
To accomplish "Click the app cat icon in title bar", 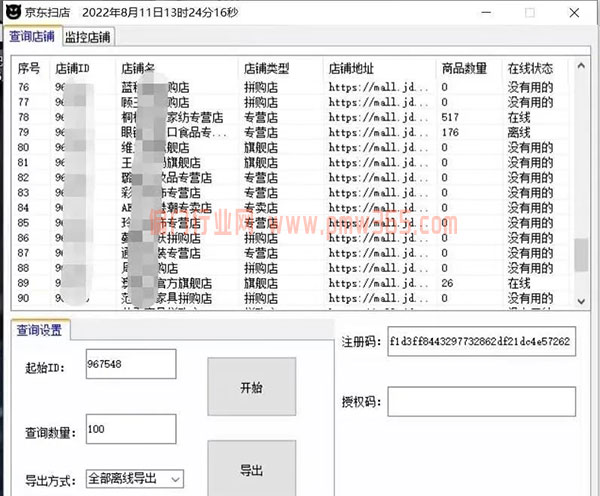I will point(13,12).
